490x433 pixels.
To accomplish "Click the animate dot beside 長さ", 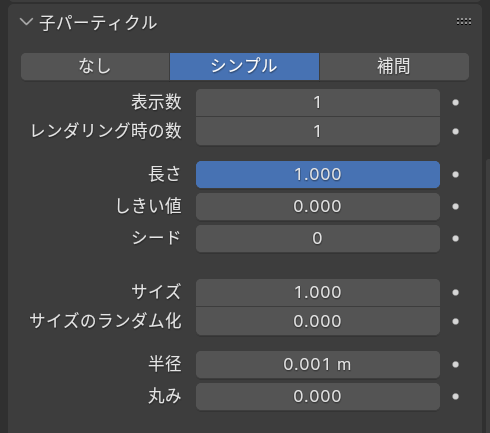I will [x=455, y=174].
